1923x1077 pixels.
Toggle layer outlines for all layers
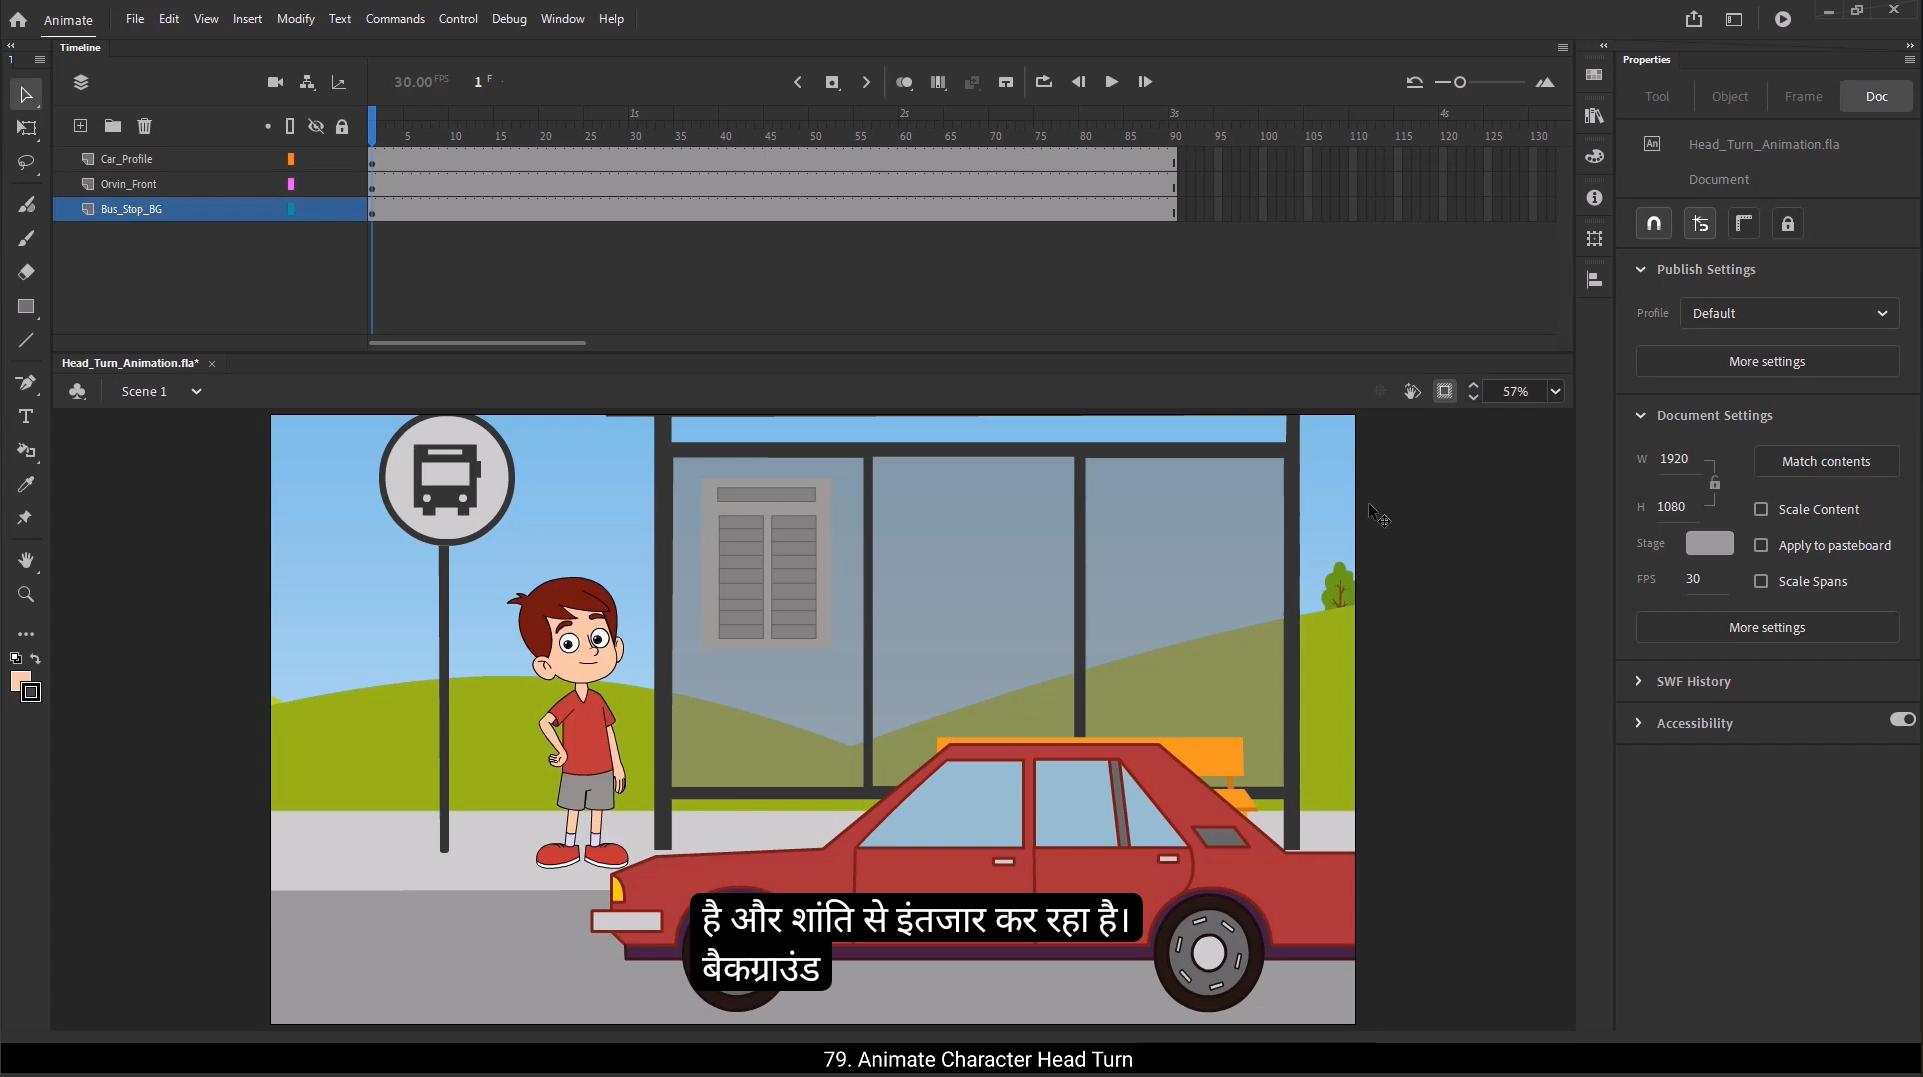(290, 126)
